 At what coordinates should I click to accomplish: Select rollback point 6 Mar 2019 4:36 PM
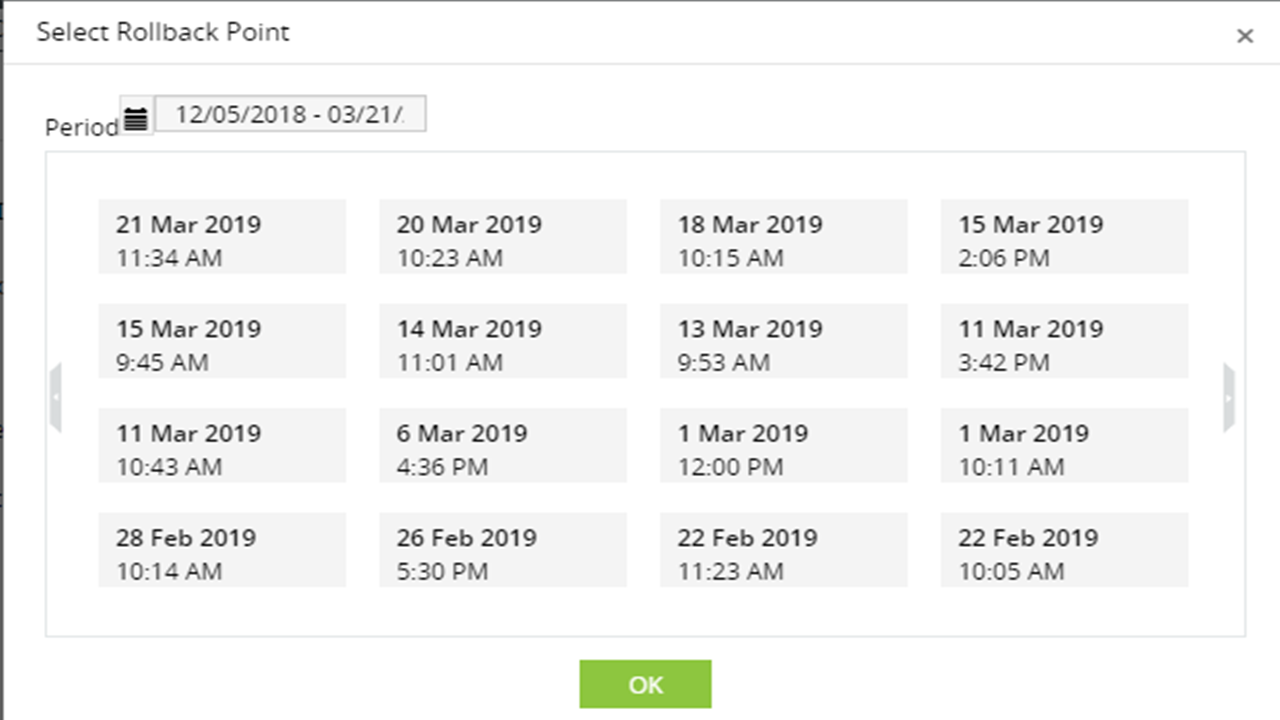(503, 446)
